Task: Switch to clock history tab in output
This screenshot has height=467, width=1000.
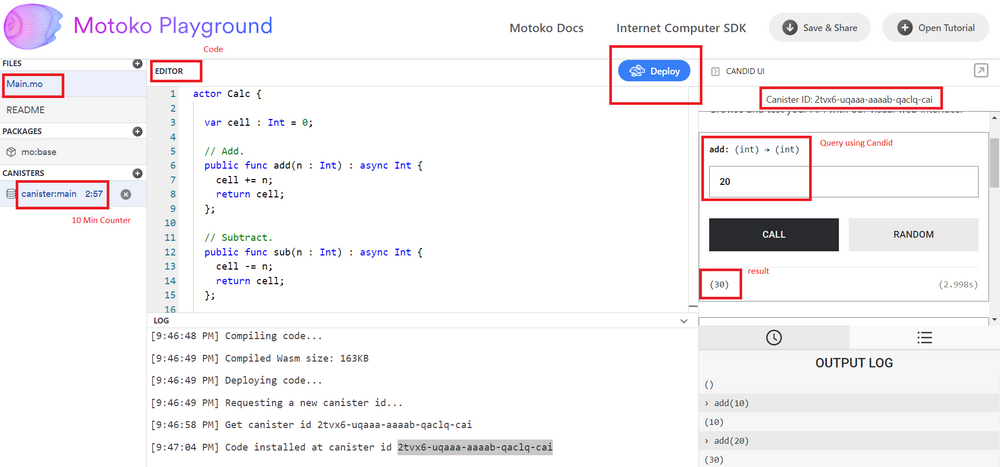Action: coord(773,338)
